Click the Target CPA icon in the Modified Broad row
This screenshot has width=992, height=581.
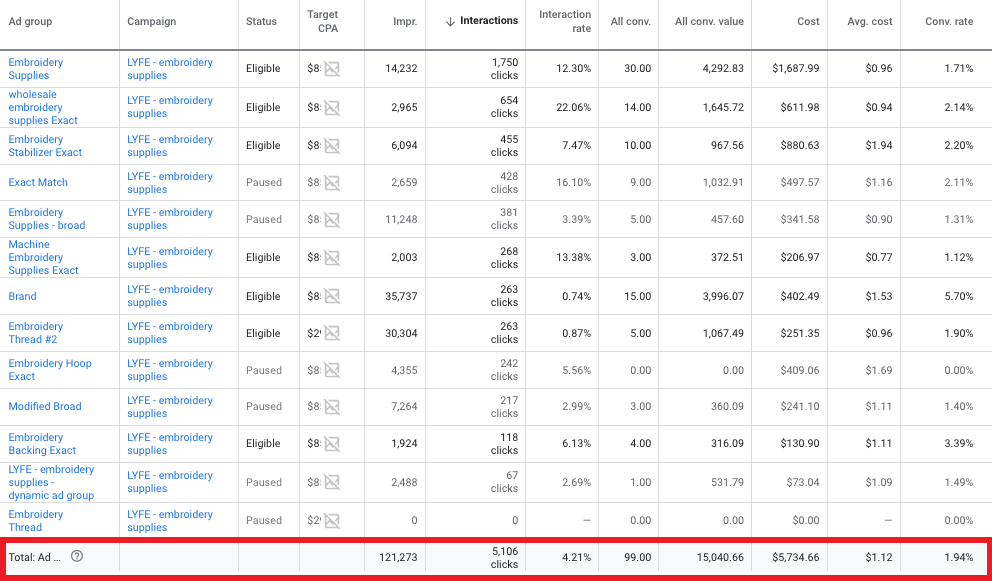(x=332, y=407)
